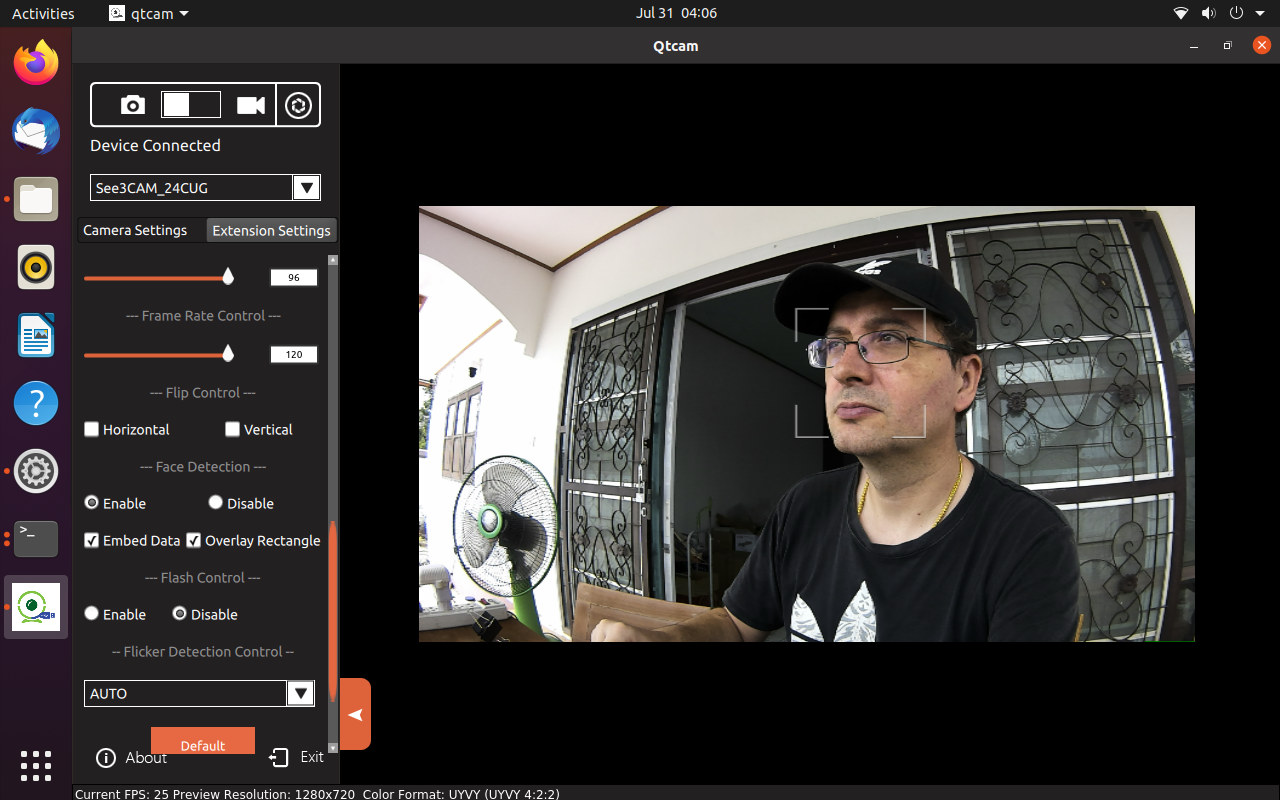The image size is (1280, 800).
Task: Click the Flicker Detection Control heading
Action: point(203,651)
